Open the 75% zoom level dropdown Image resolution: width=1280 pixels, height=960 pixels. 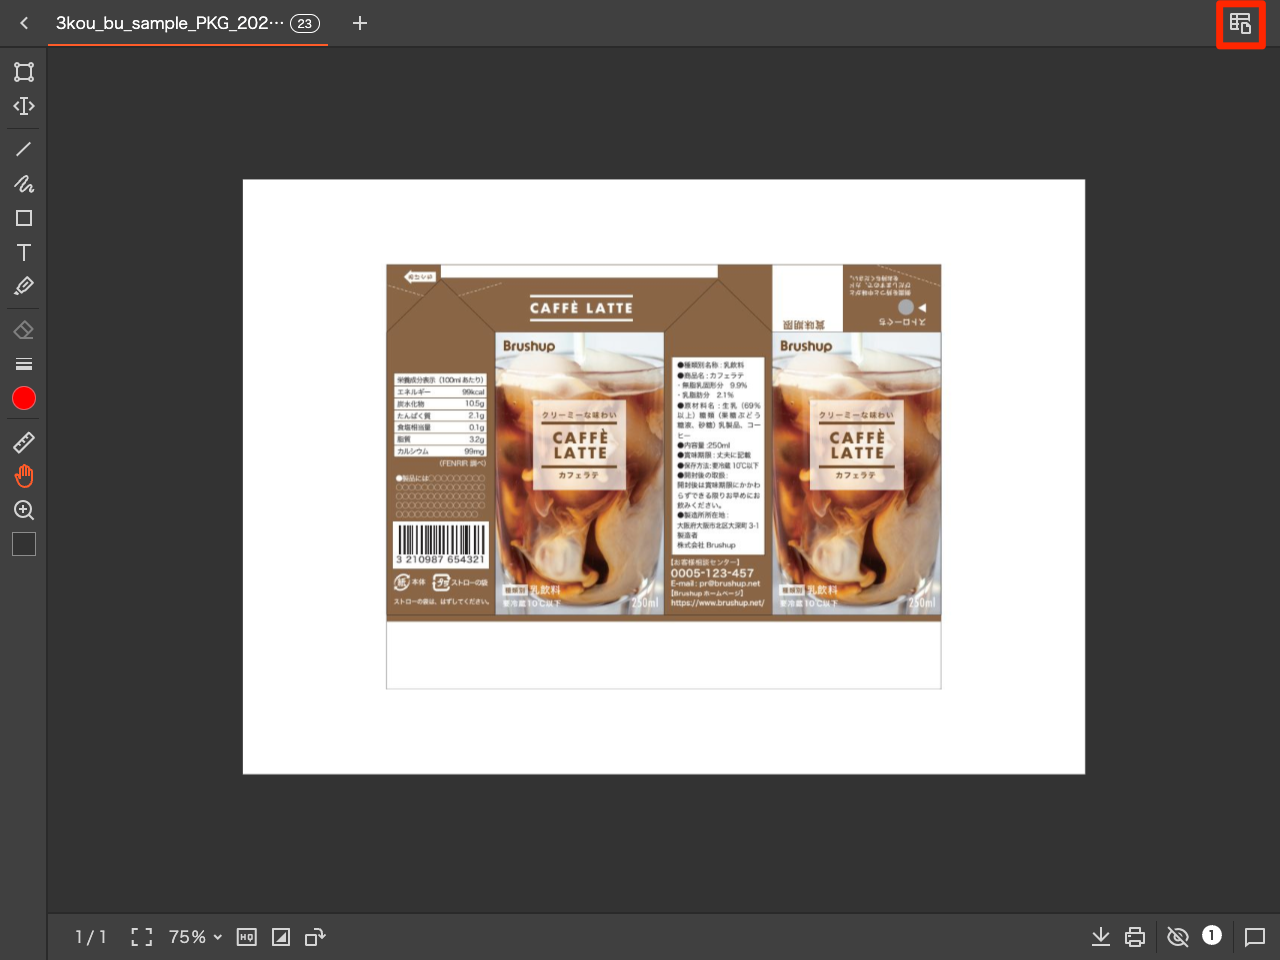(x=195, y=937)
